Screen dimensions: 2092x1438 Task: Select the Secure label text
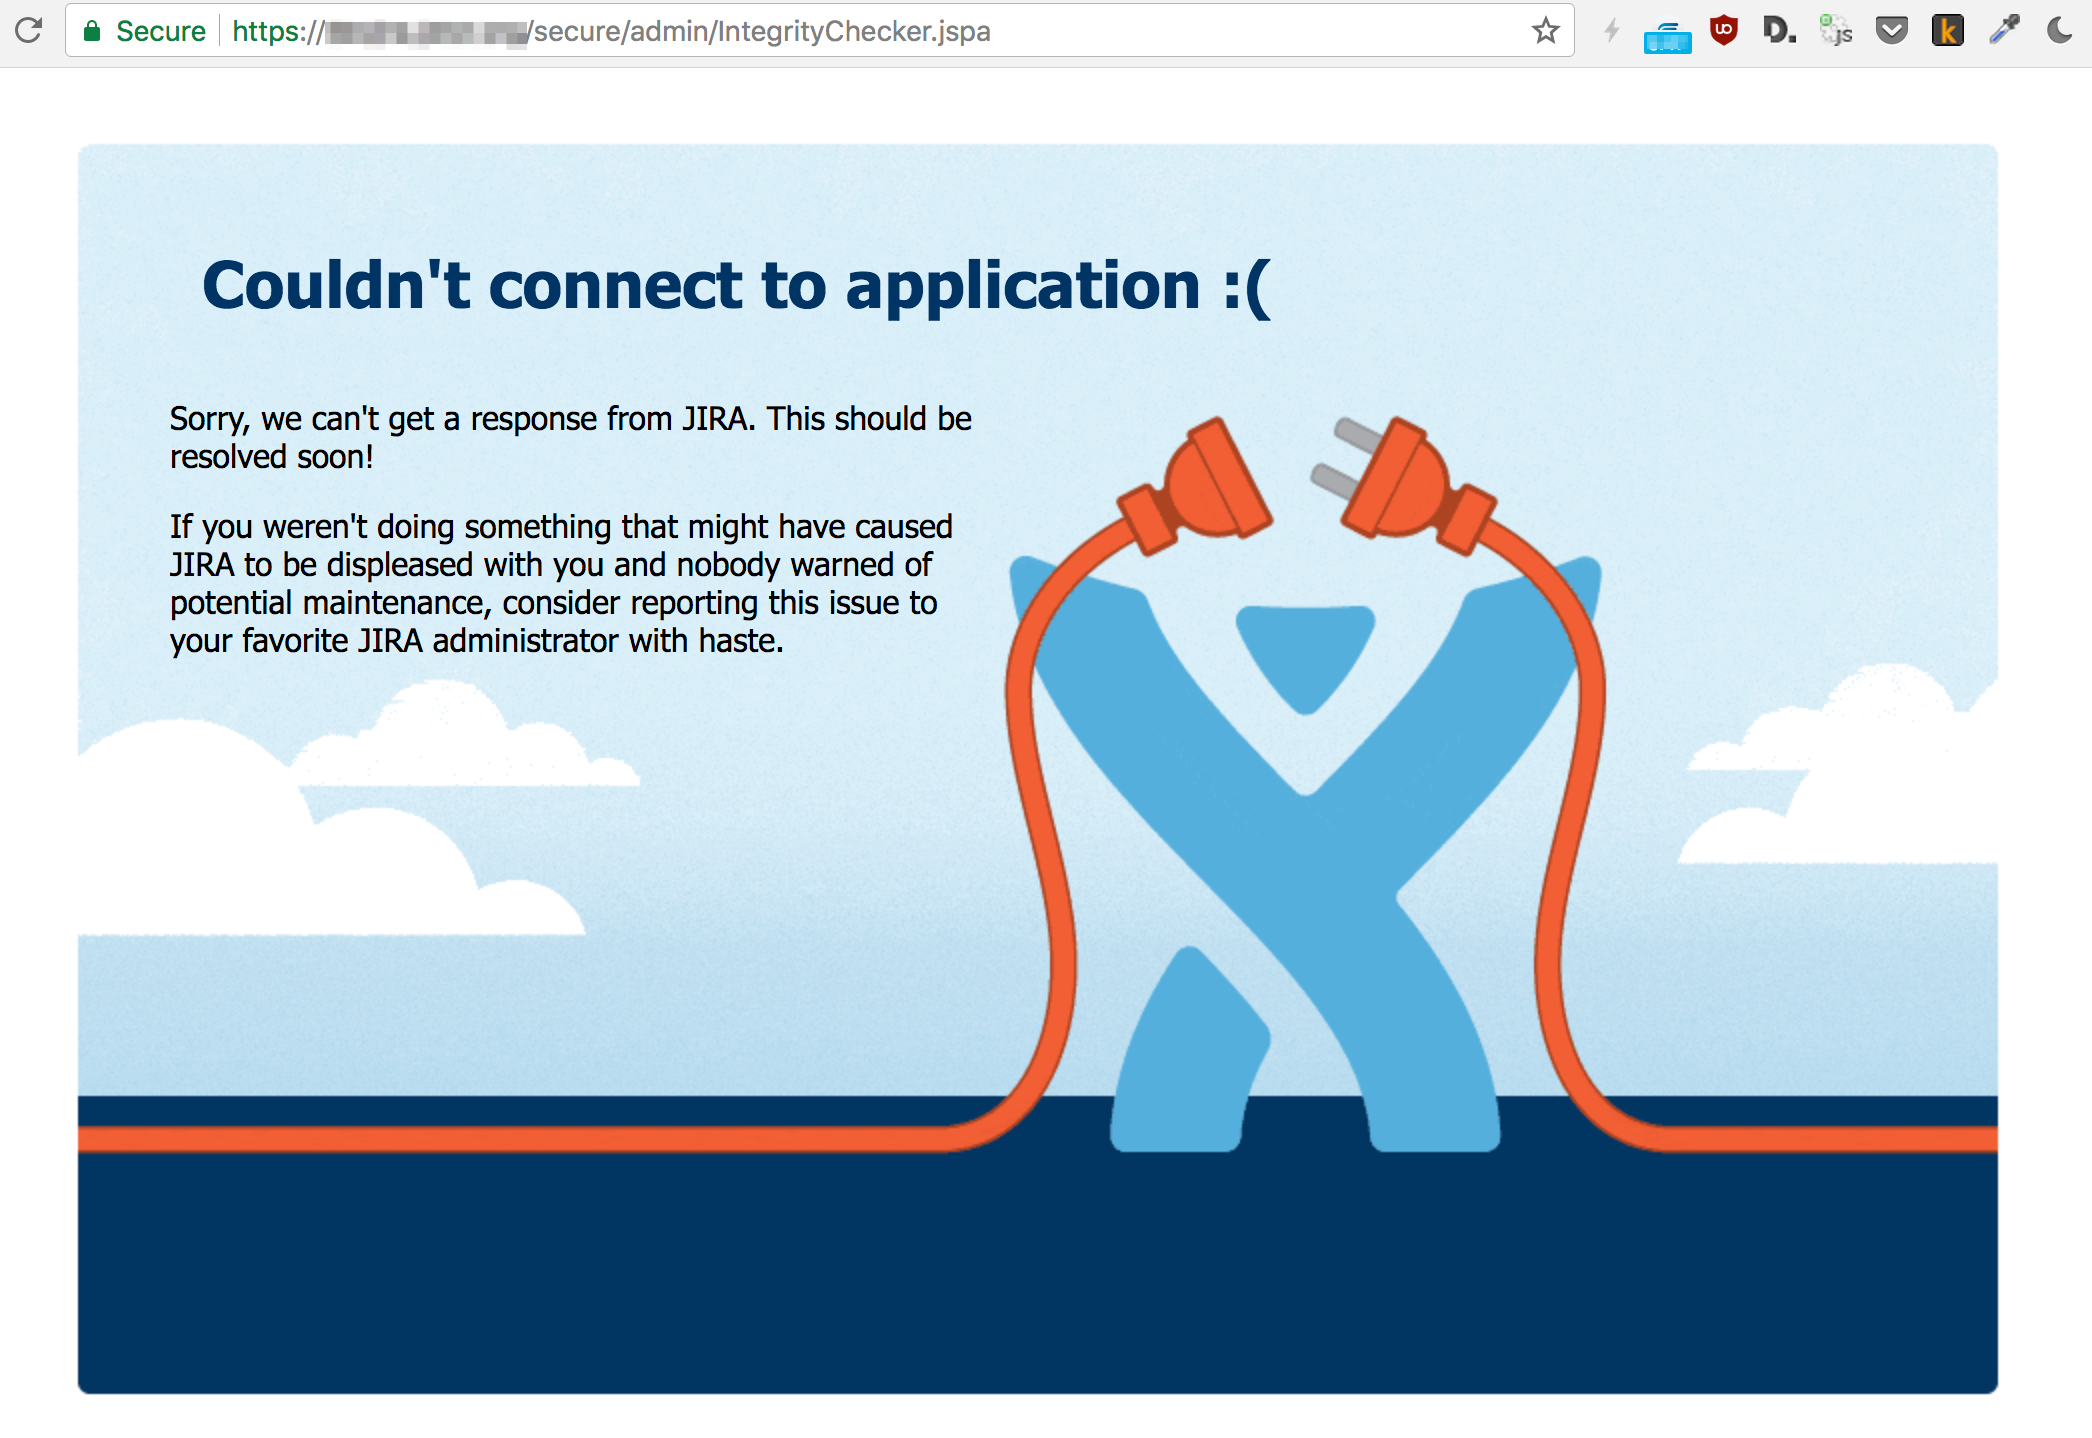pos(161,30)
